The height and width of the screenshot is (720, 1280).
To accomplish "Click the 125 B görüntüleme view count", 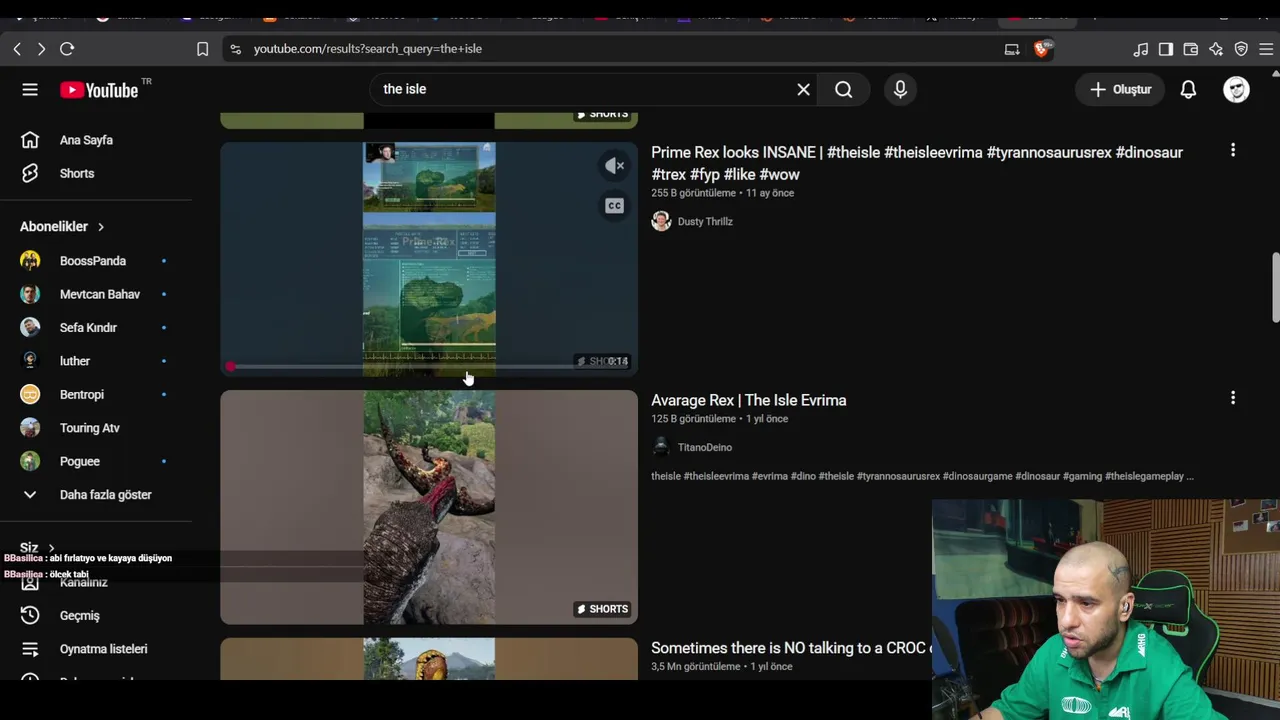I will coord(693,419).
